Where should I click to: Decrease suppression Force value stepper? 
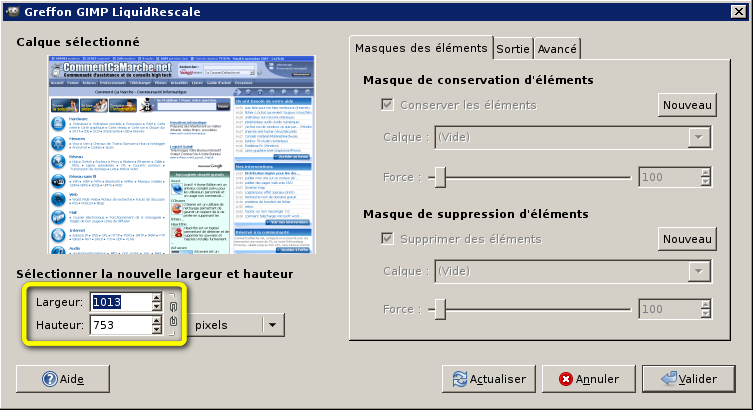click(x=705, y=315)
